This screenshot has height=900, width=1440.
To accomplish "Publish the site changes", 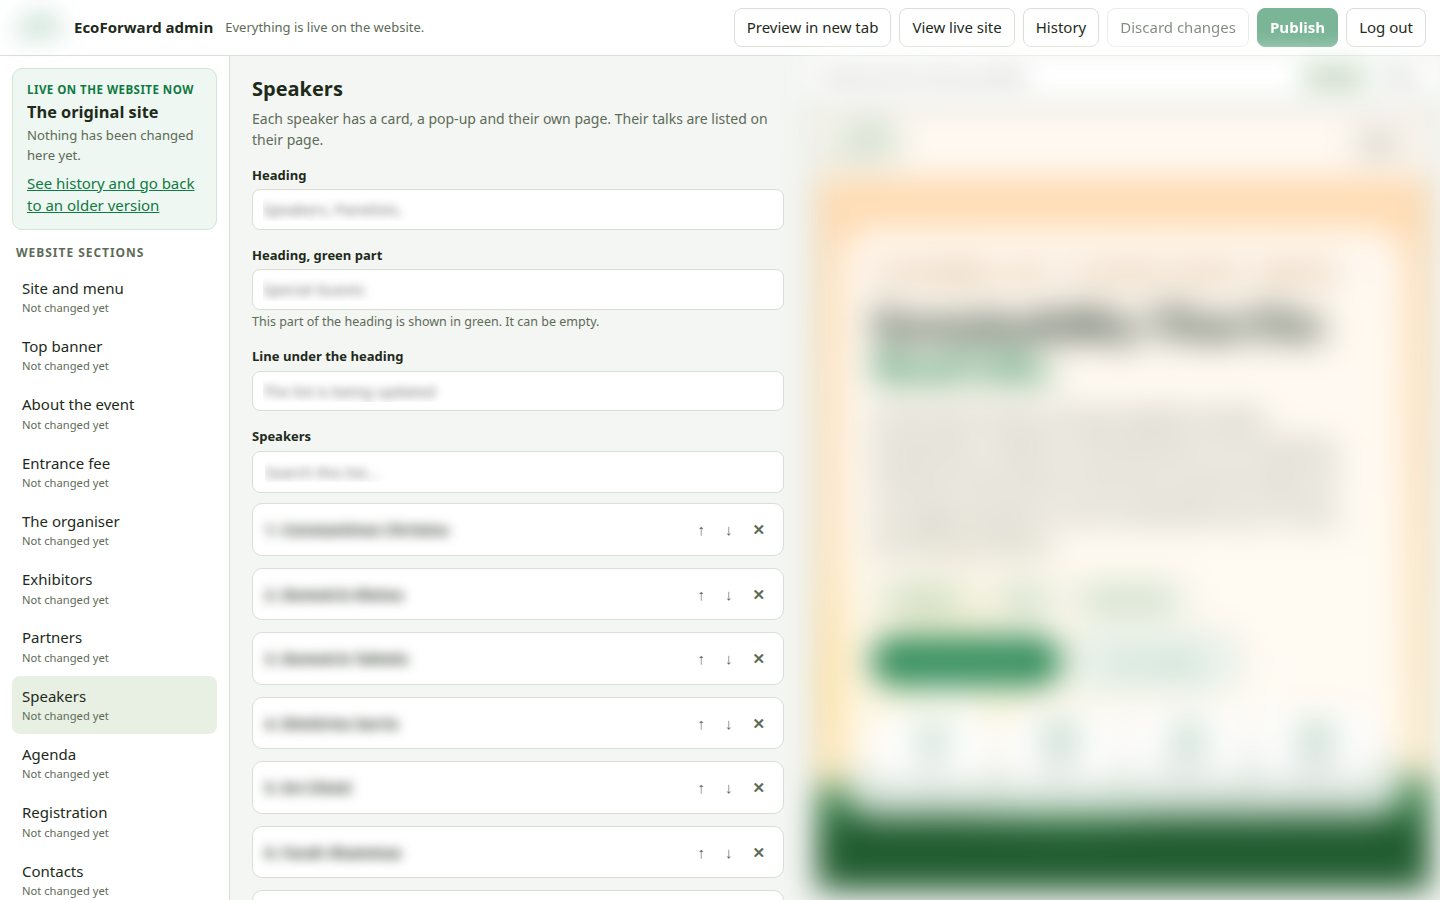I will [x=1297, y=28].
